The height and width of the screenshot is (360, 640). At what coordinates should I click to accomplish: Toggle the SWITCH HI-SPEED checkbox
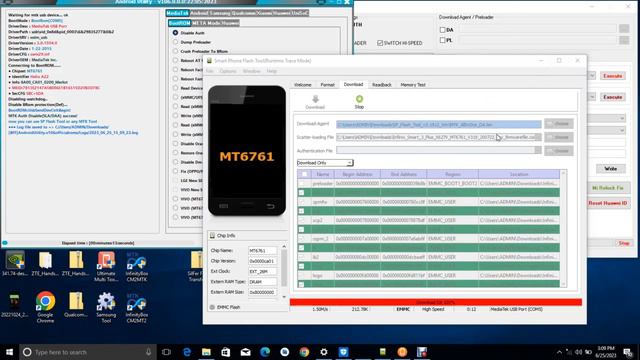click(380, 43)
